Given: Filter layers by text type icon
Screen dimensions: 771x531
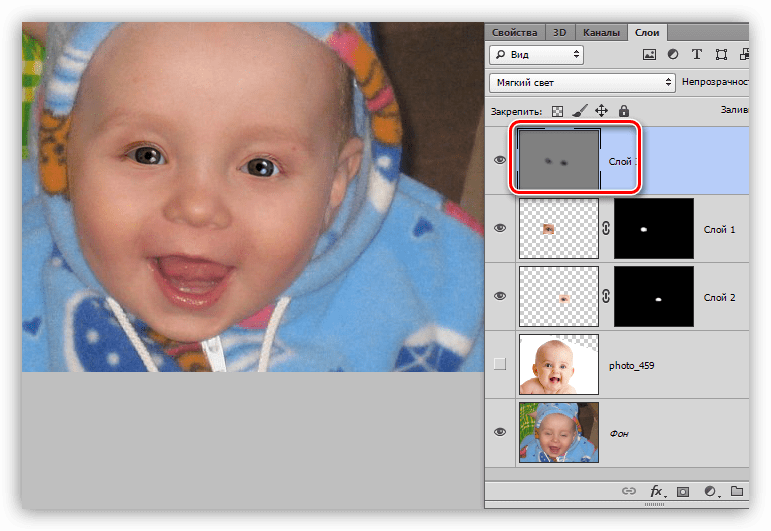Looking at the screenshot, I should [x=696, y=55].
